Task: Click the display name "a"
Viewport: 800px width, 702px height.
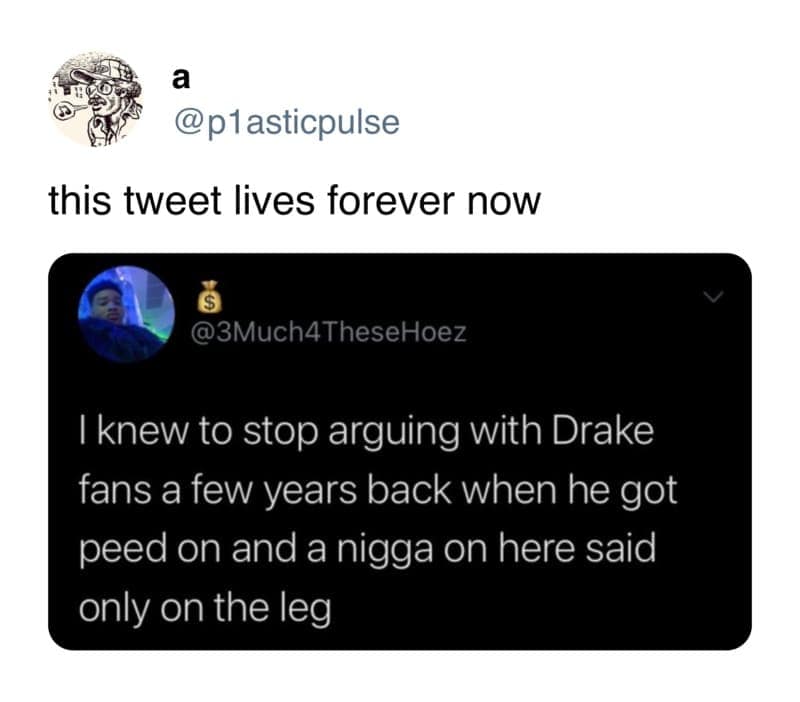Action: click(x=181, y=79)
